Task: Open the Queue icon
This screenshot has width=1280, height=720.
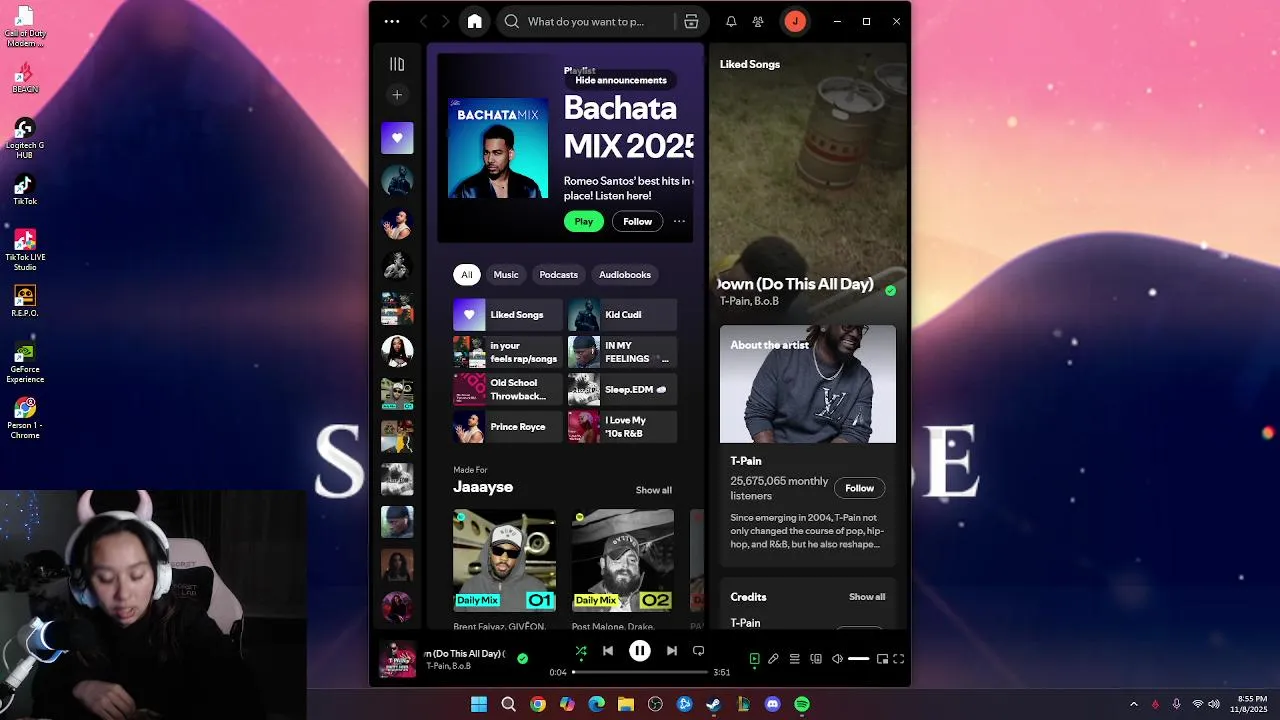Action: click(x=795, y=659)
